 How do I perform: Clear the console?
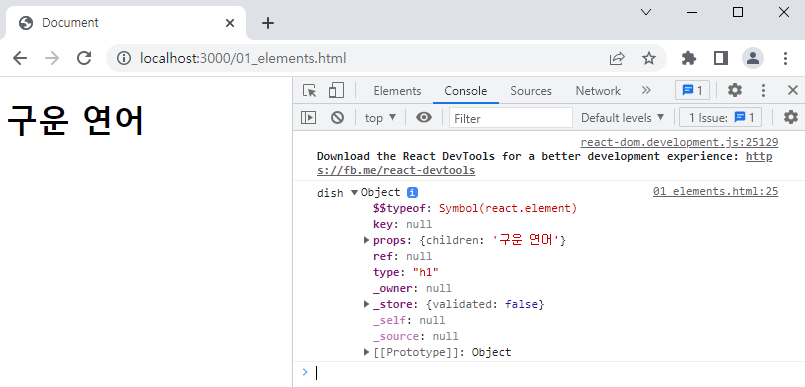point(337,118)
